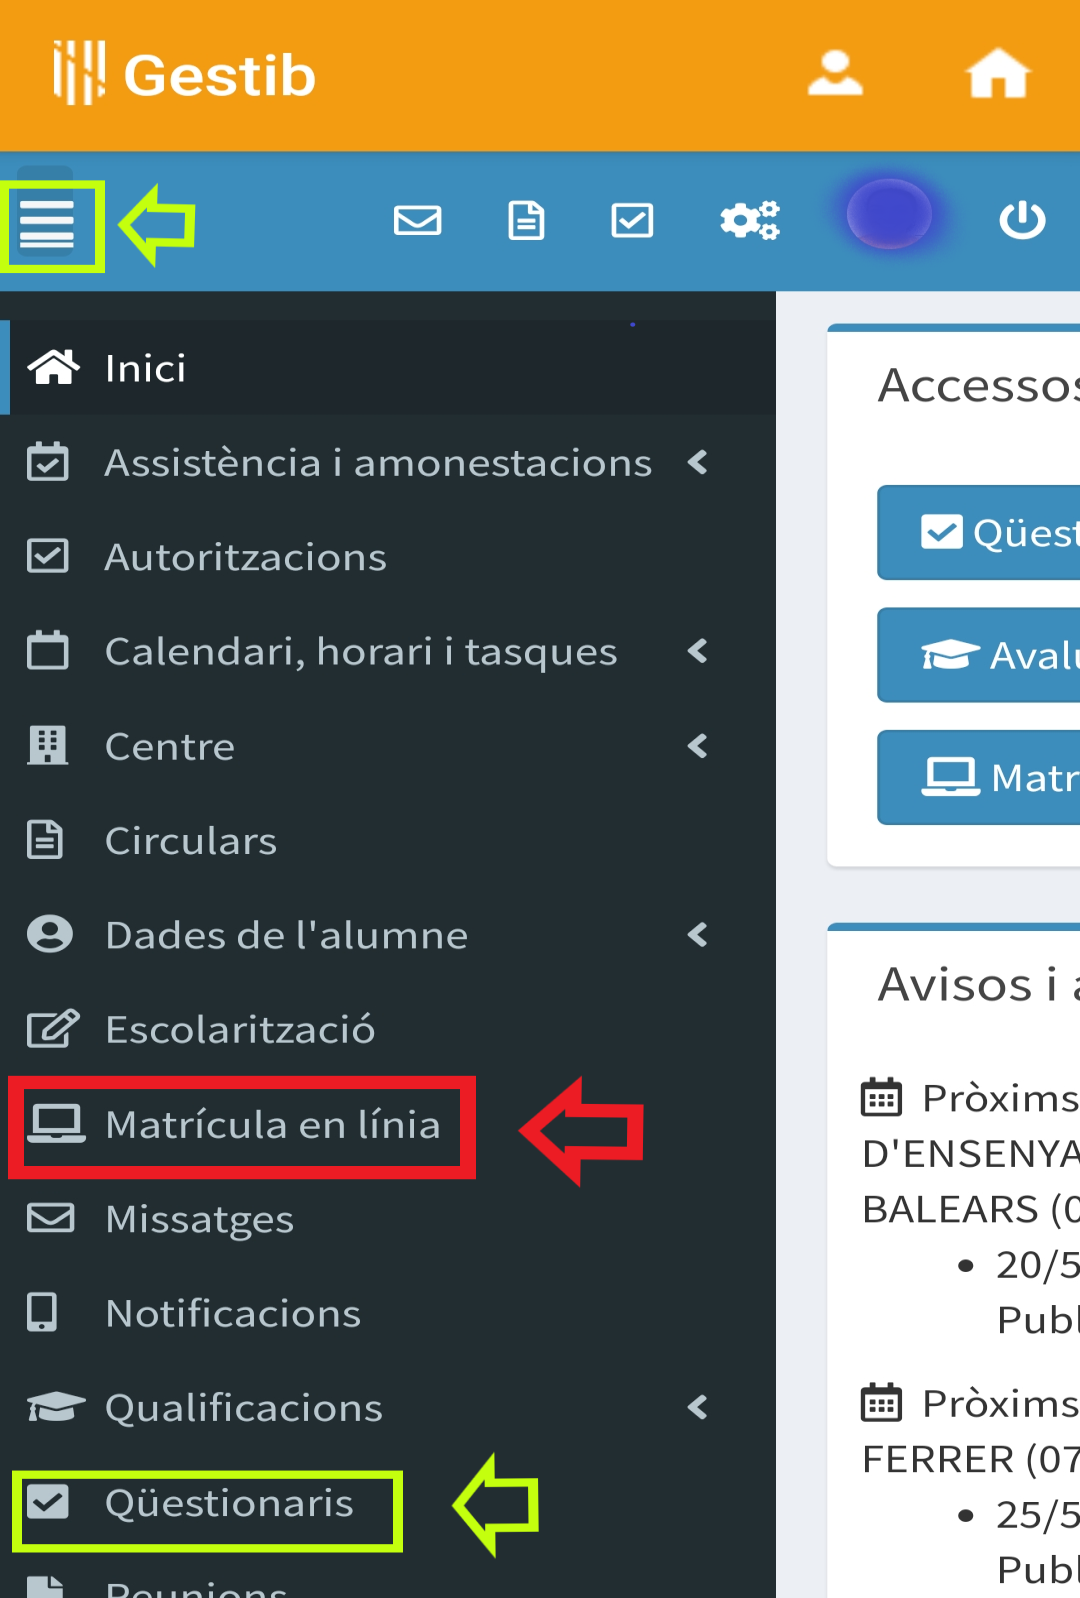Toggle the hamburger sidebar menu

point(47,224)
